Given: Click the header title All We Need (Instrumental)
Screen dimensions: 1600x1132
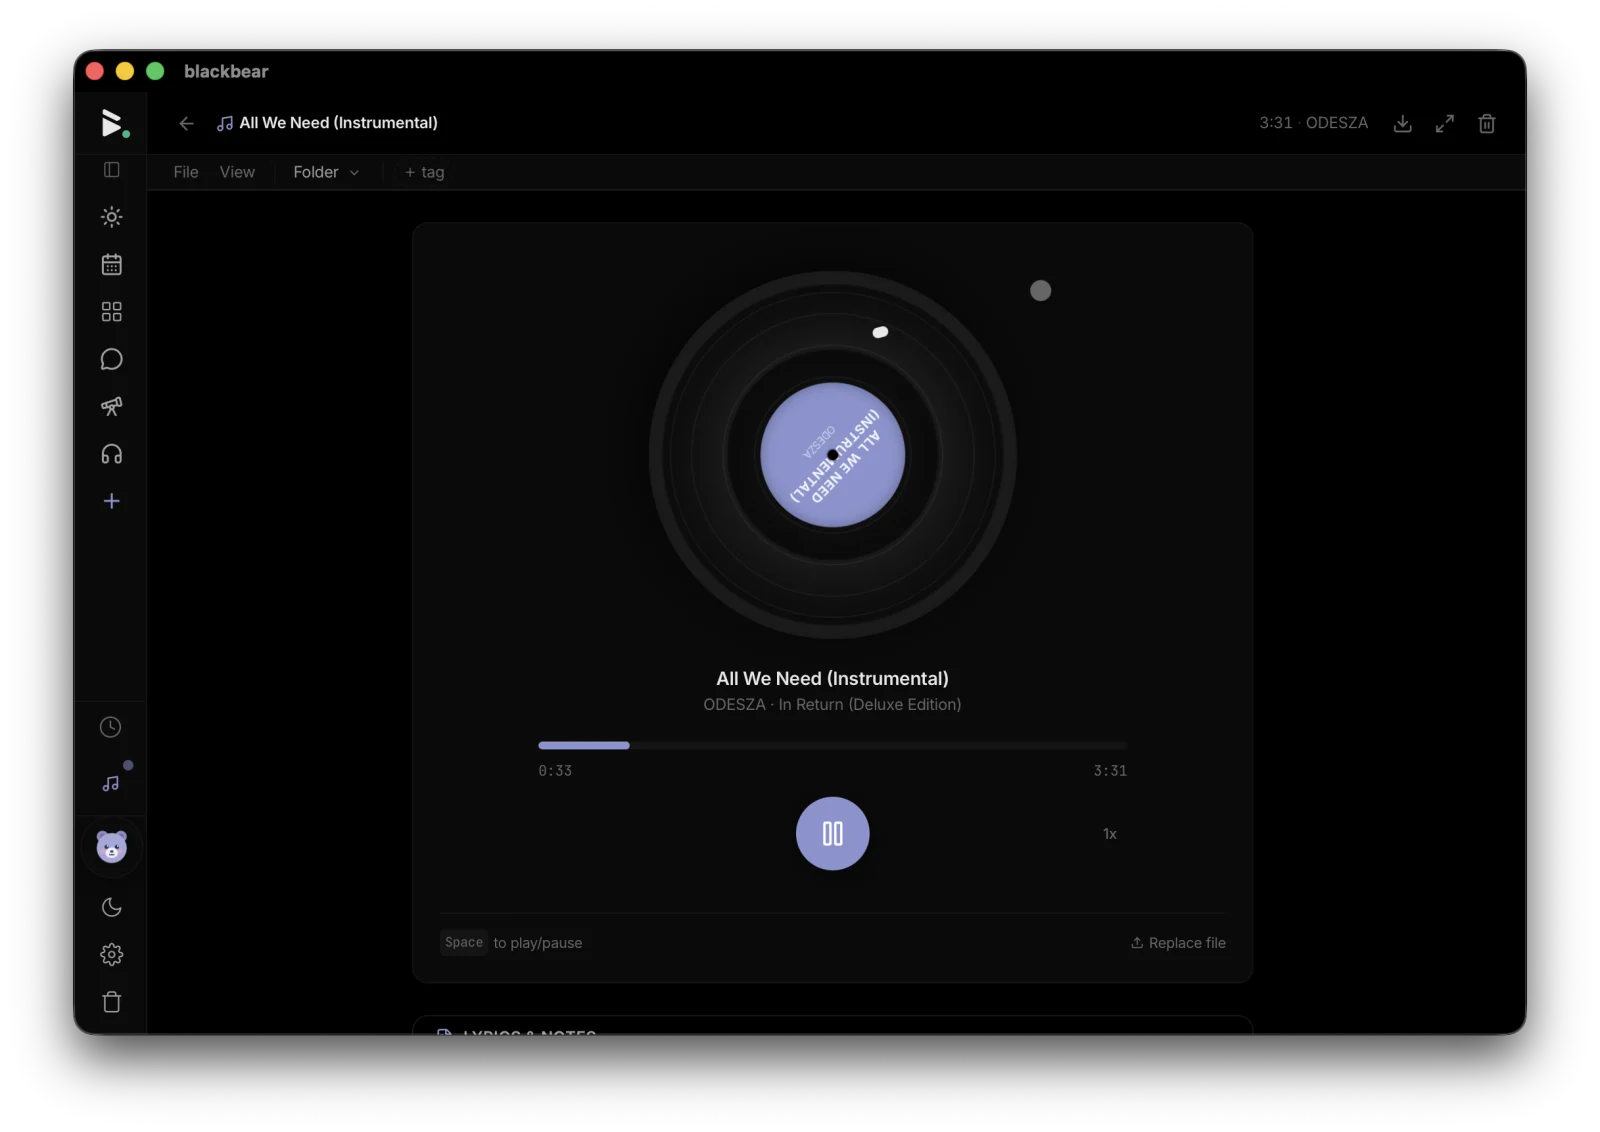Looking at the screenshot, I should click(339, 123).
